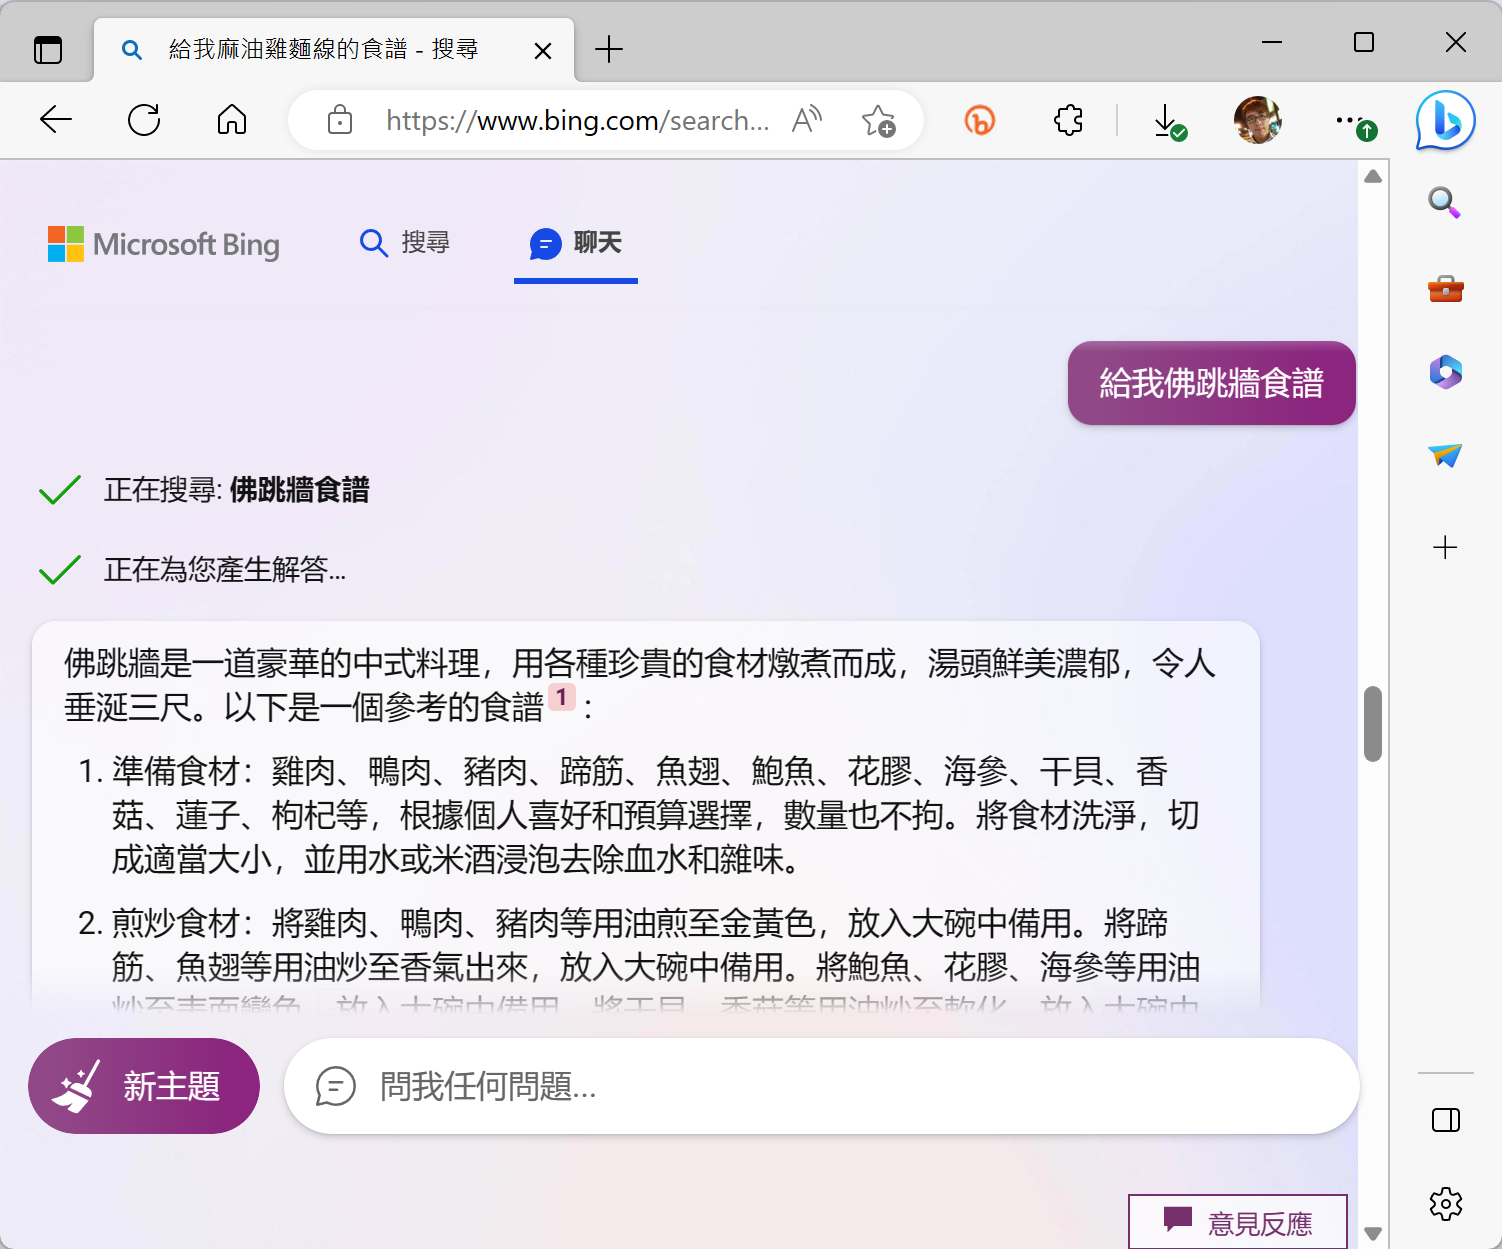The width and height of the screenshot is (1502, 1249).
Task: Toggle the sidebar visibility panel icon
Action: pos(1445,1120)
